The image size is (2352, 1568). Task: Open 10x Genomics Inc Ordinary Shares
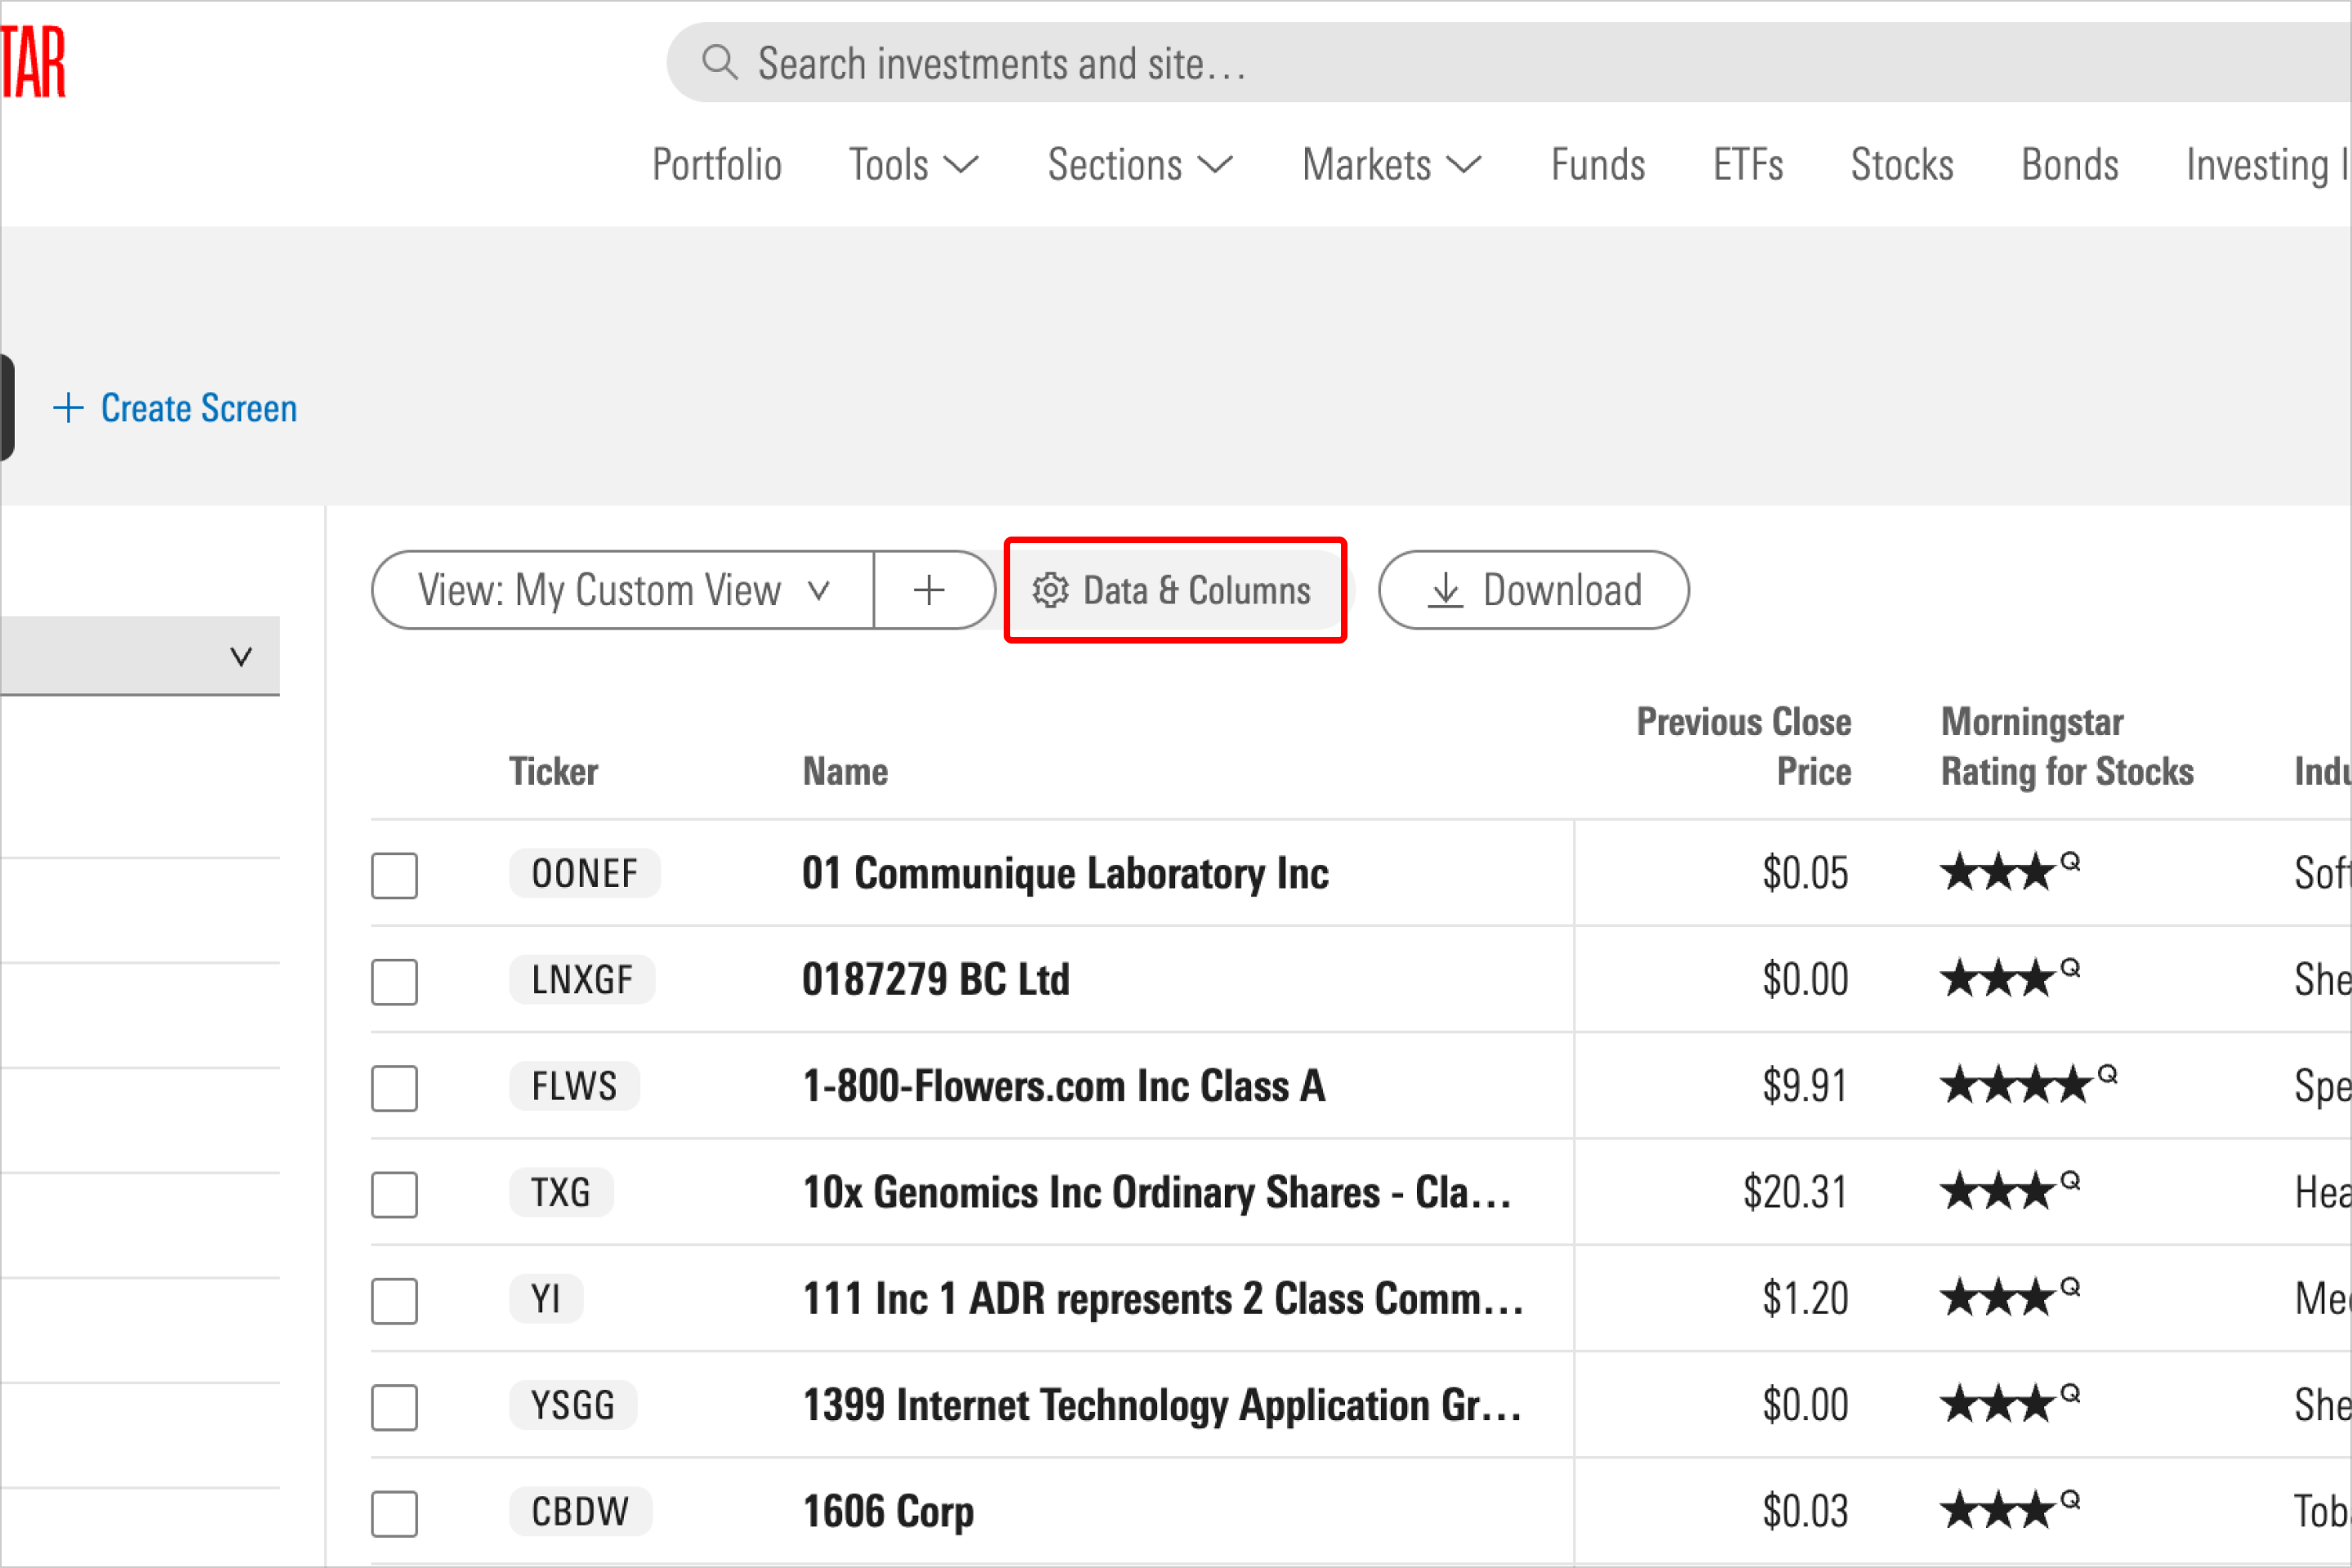pyautogui.click(x=1157, y=1192)
